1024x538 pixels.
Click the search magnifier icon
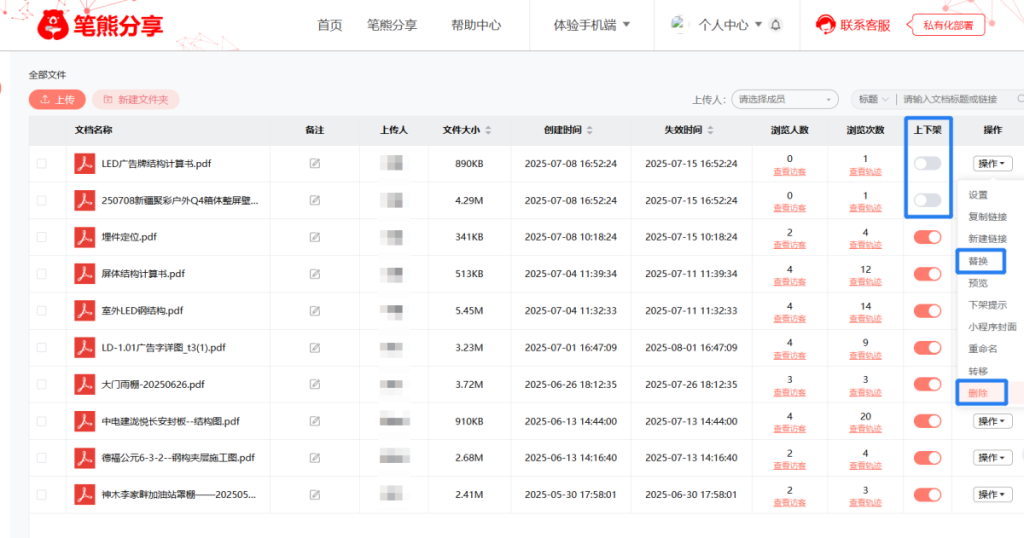click(1020, 99)
